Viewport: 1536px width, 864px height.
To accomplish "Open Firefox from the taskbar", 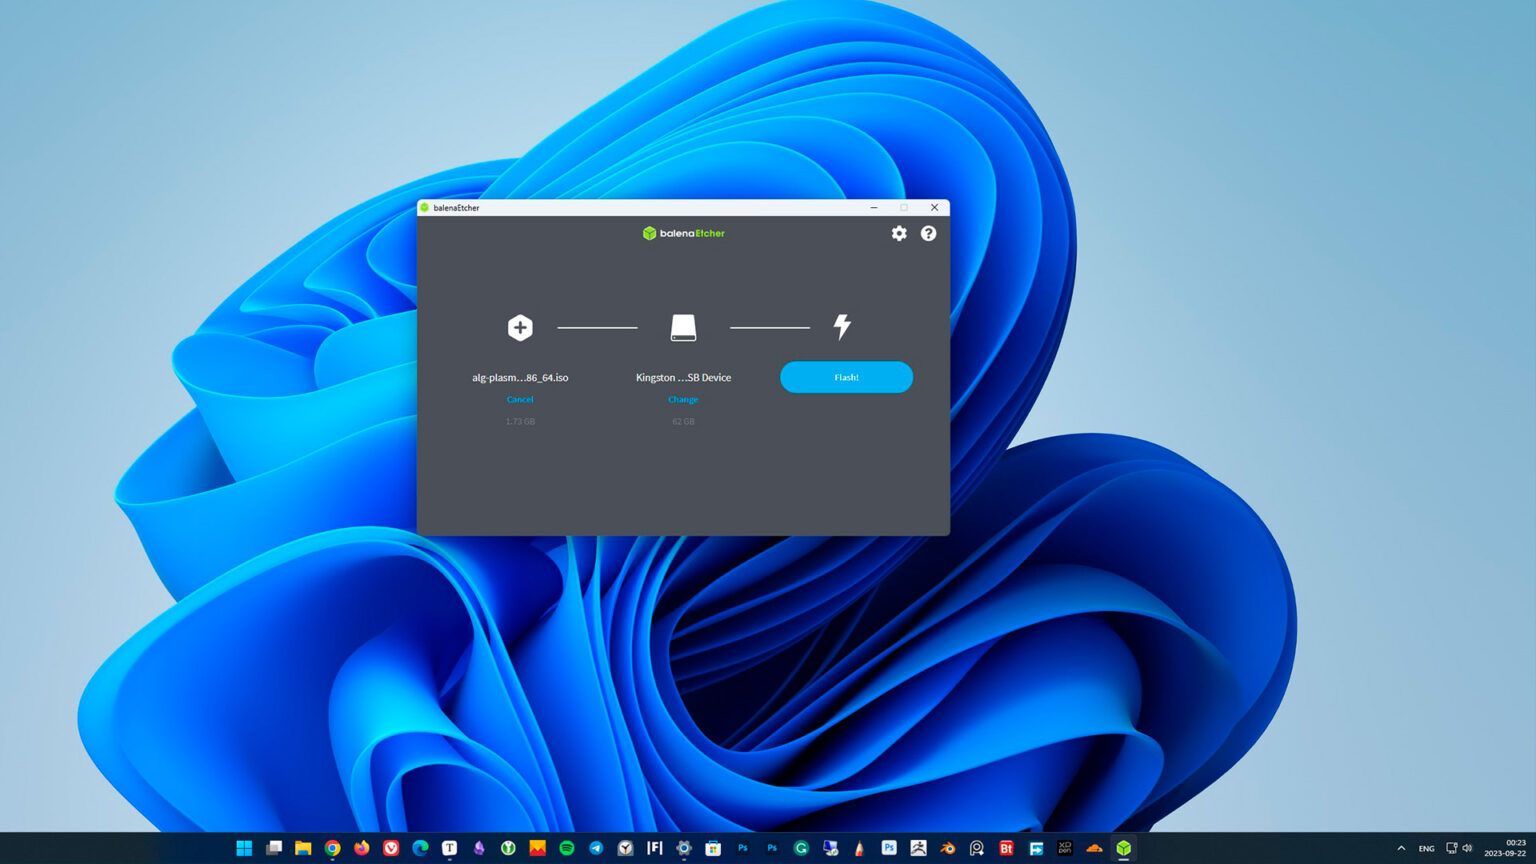I will coord(360,848).
